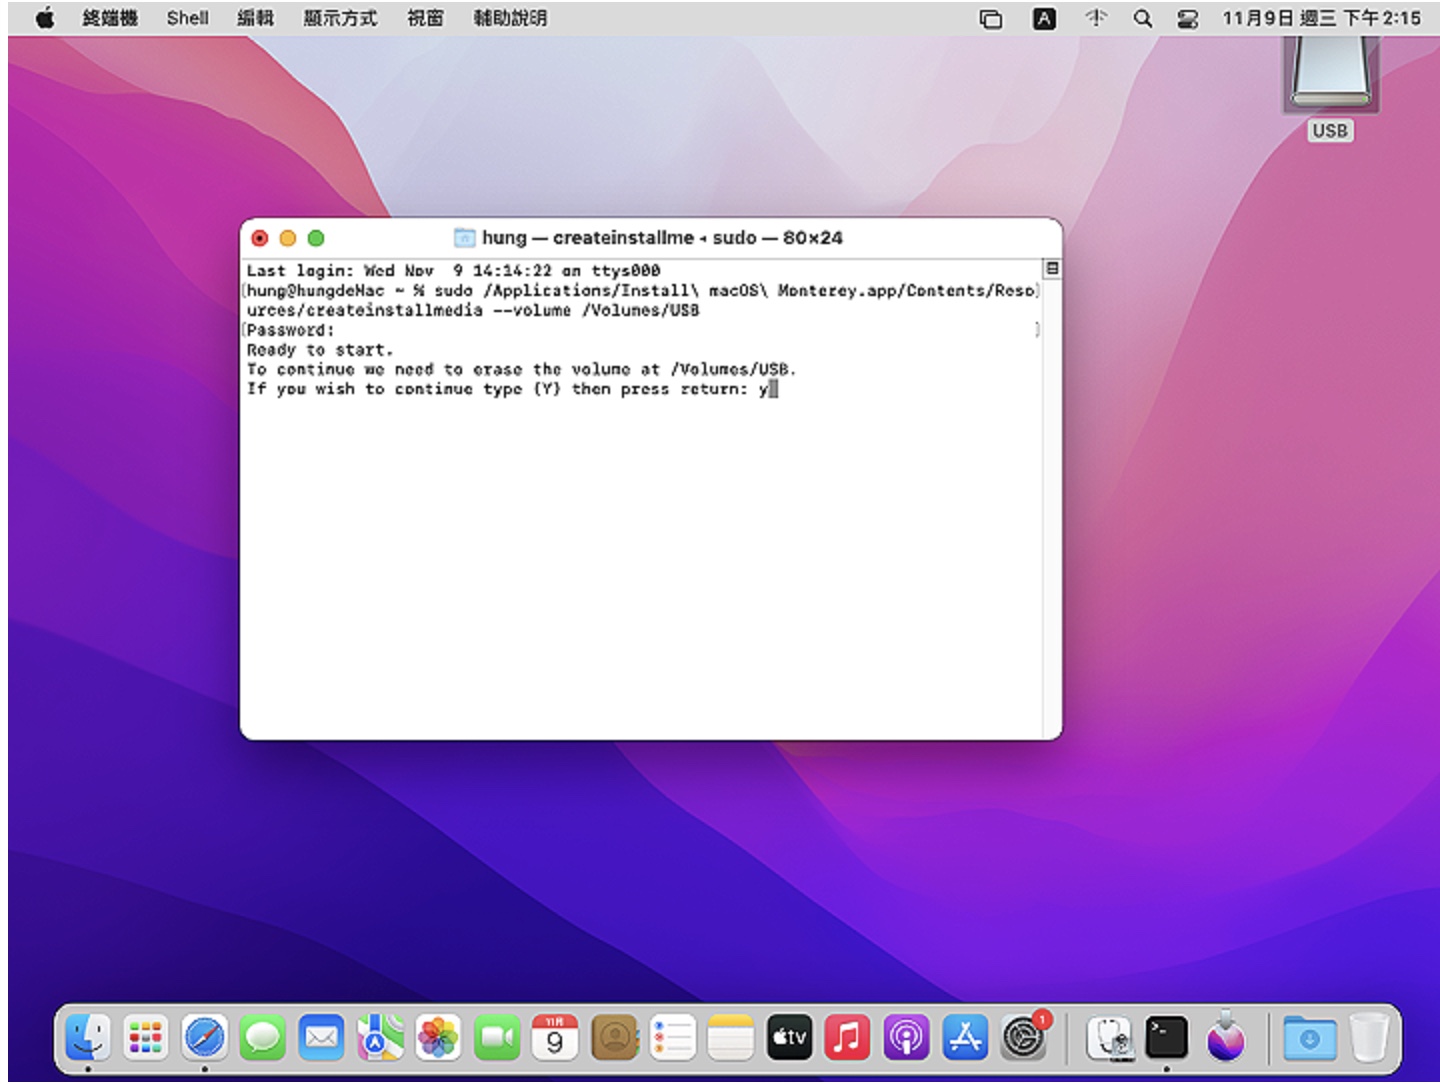The image size is (1440, 1084).
Task: Click the input source A icon
Action: [1044, 18]
